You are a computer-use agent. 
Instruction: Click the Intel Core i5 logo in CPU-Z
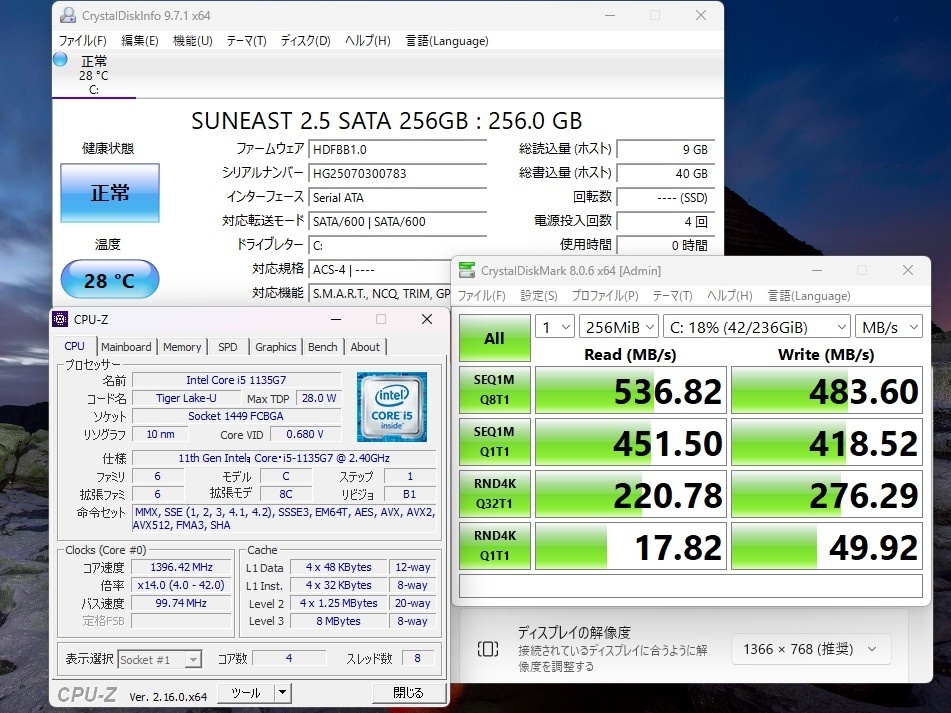click(x=391, y=404)
